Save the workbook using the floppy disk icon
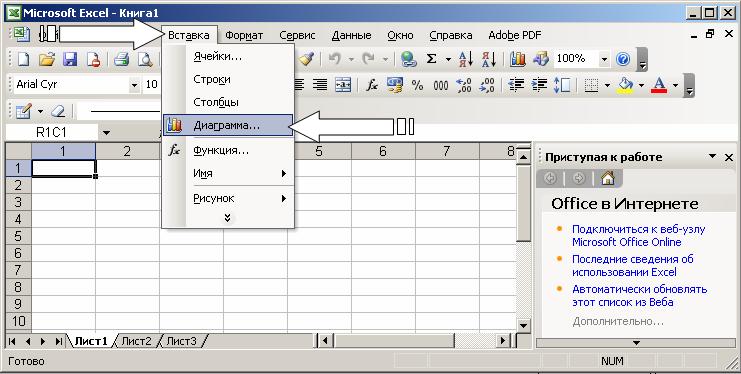 point(70,59)
